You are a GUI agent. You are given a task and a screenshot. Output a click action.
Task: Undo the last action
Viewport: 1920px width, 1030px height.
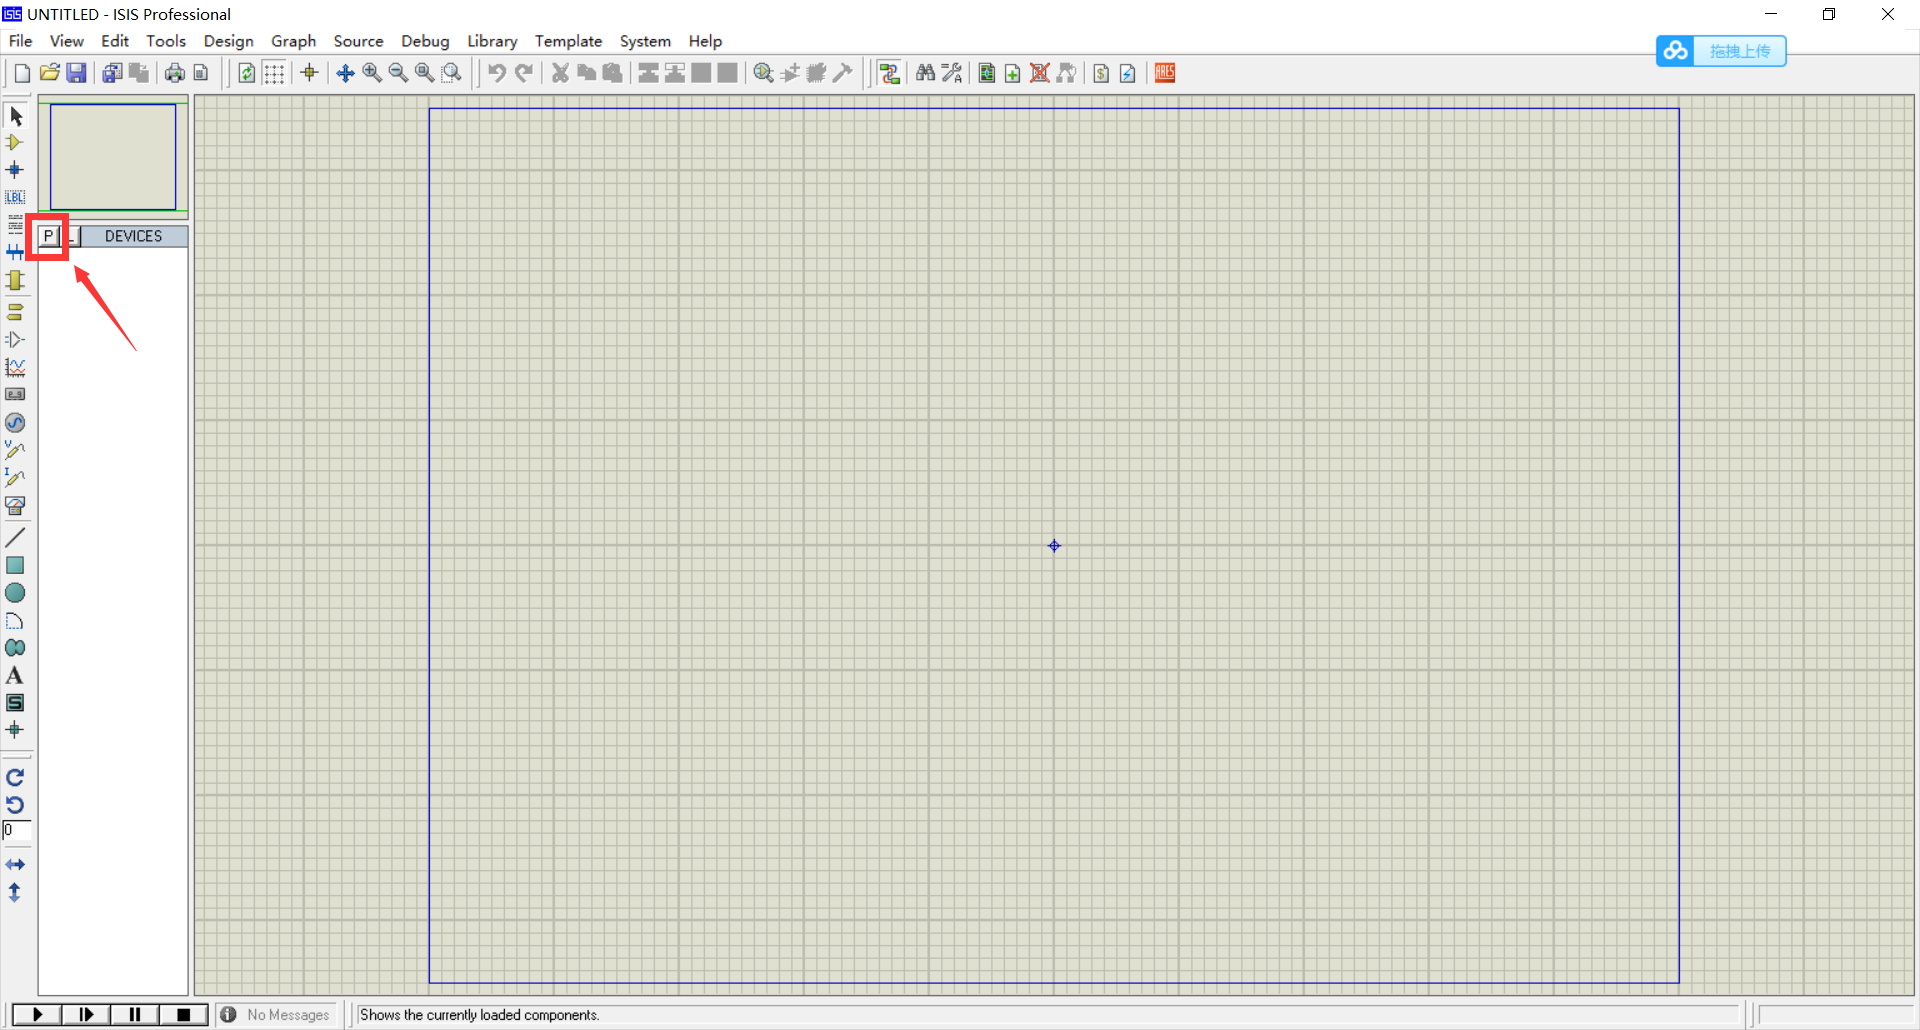tap(497, 73)
